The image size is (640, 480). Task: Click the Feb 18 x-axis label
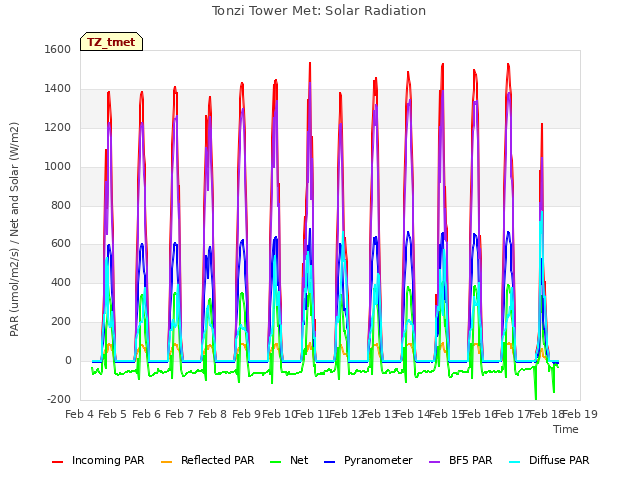547,414
